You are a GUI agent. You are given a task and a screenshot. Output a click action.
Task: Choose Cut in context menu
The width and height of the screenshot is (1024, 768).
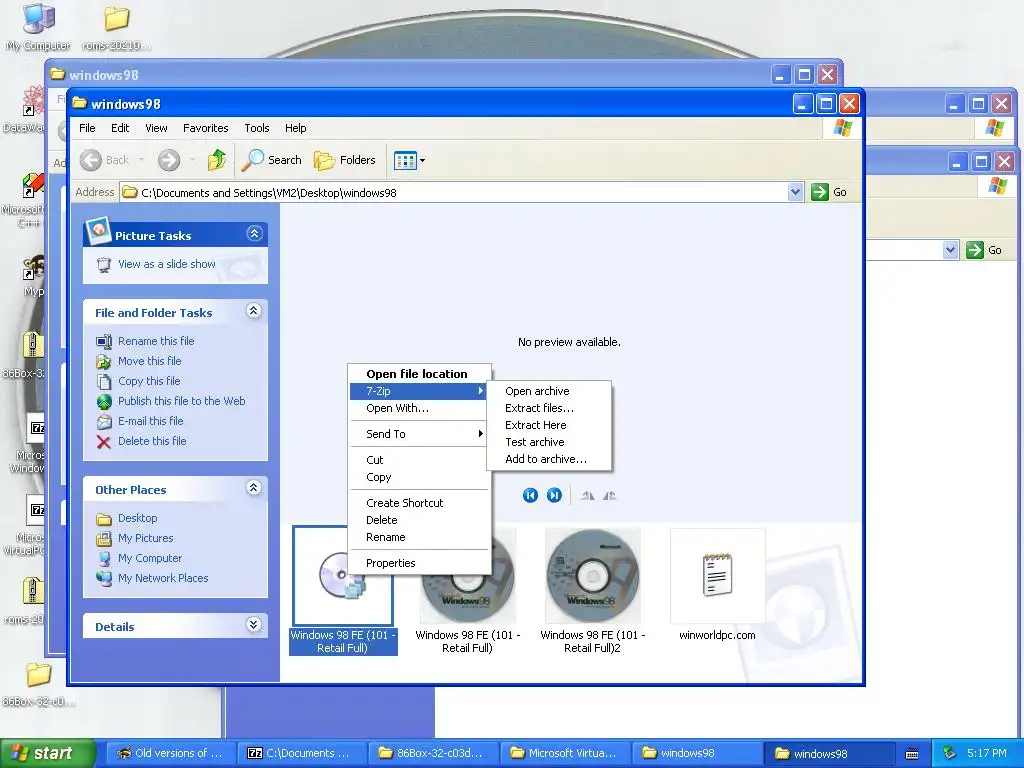click(x=419, y=460)
